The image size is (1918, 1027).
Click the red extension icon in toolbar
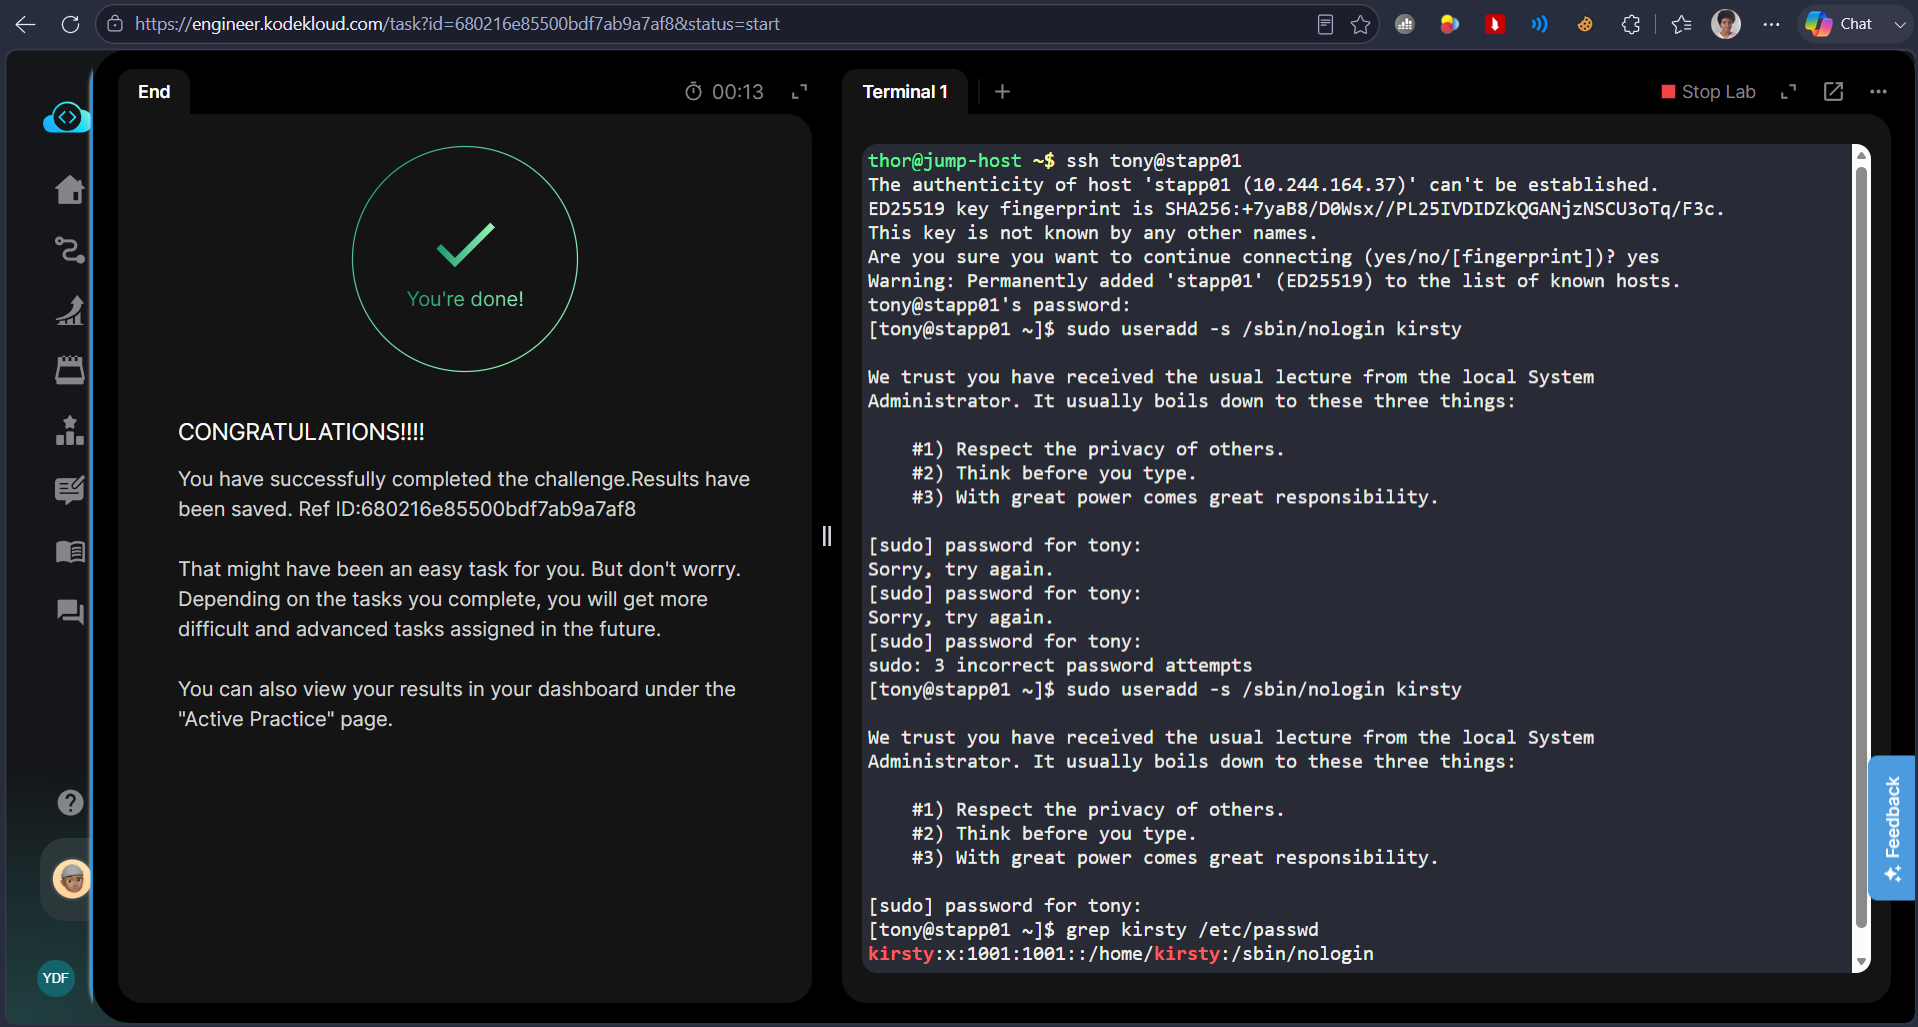tap(1495, 24)
